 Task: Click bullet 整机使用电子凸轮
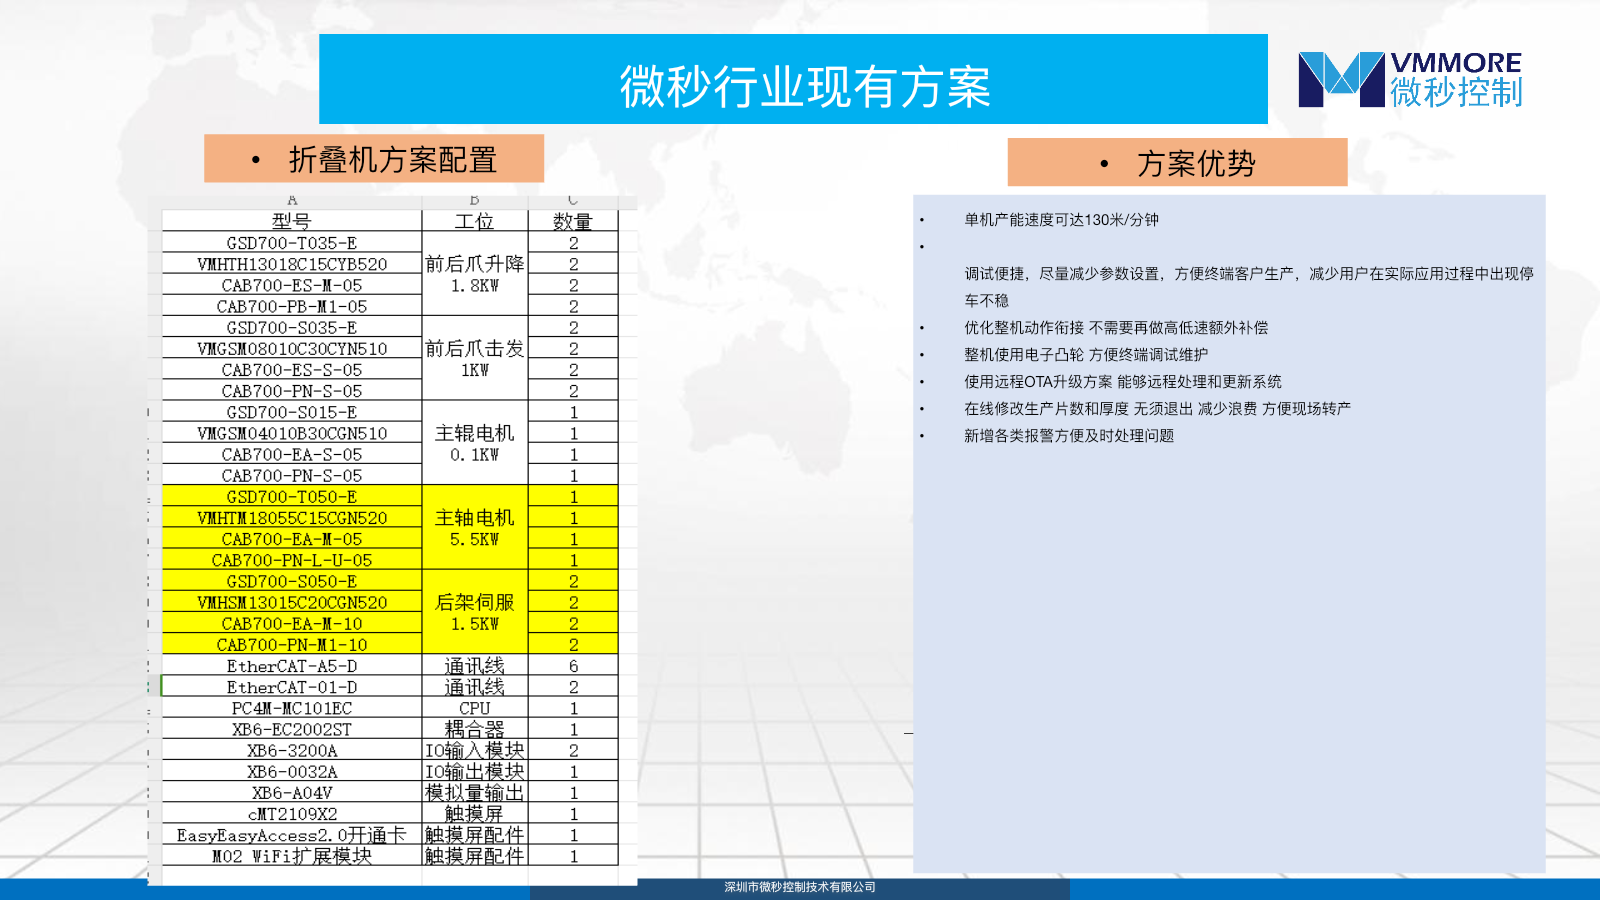(1086, 355)
